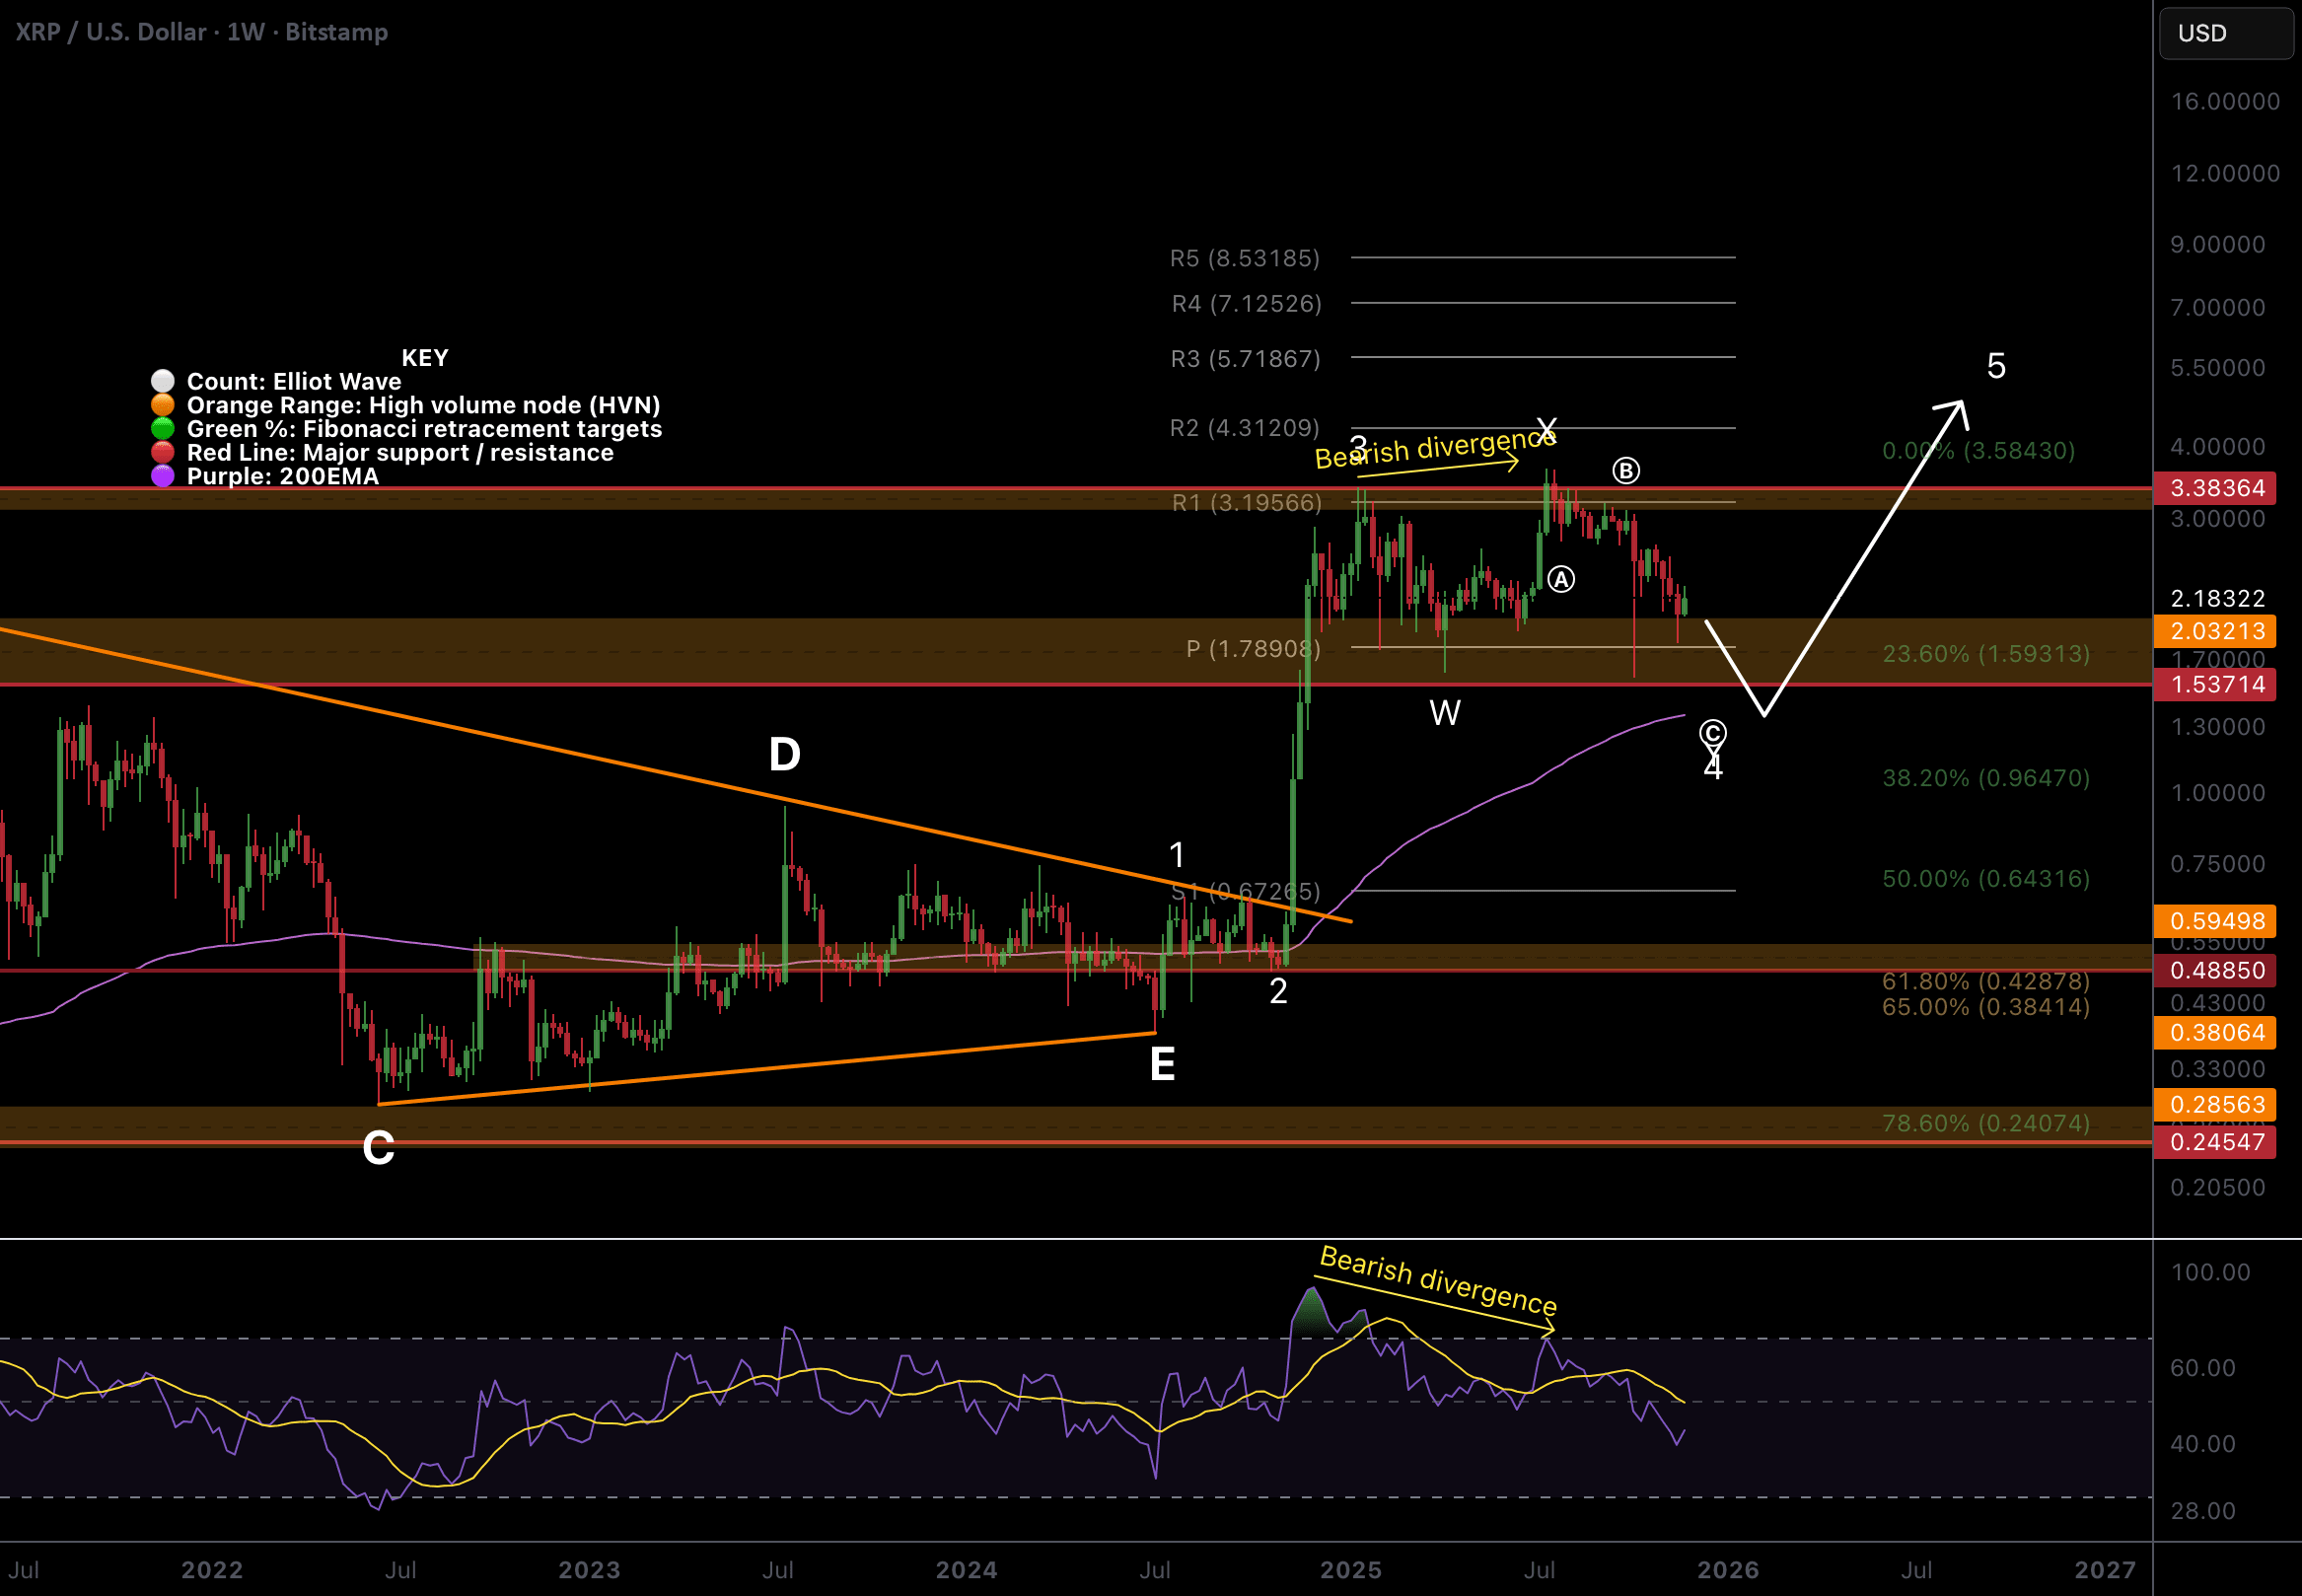Click the orange 0.59498 price label
The height and width of the screenshot is (1596, 2302).
2216,921
